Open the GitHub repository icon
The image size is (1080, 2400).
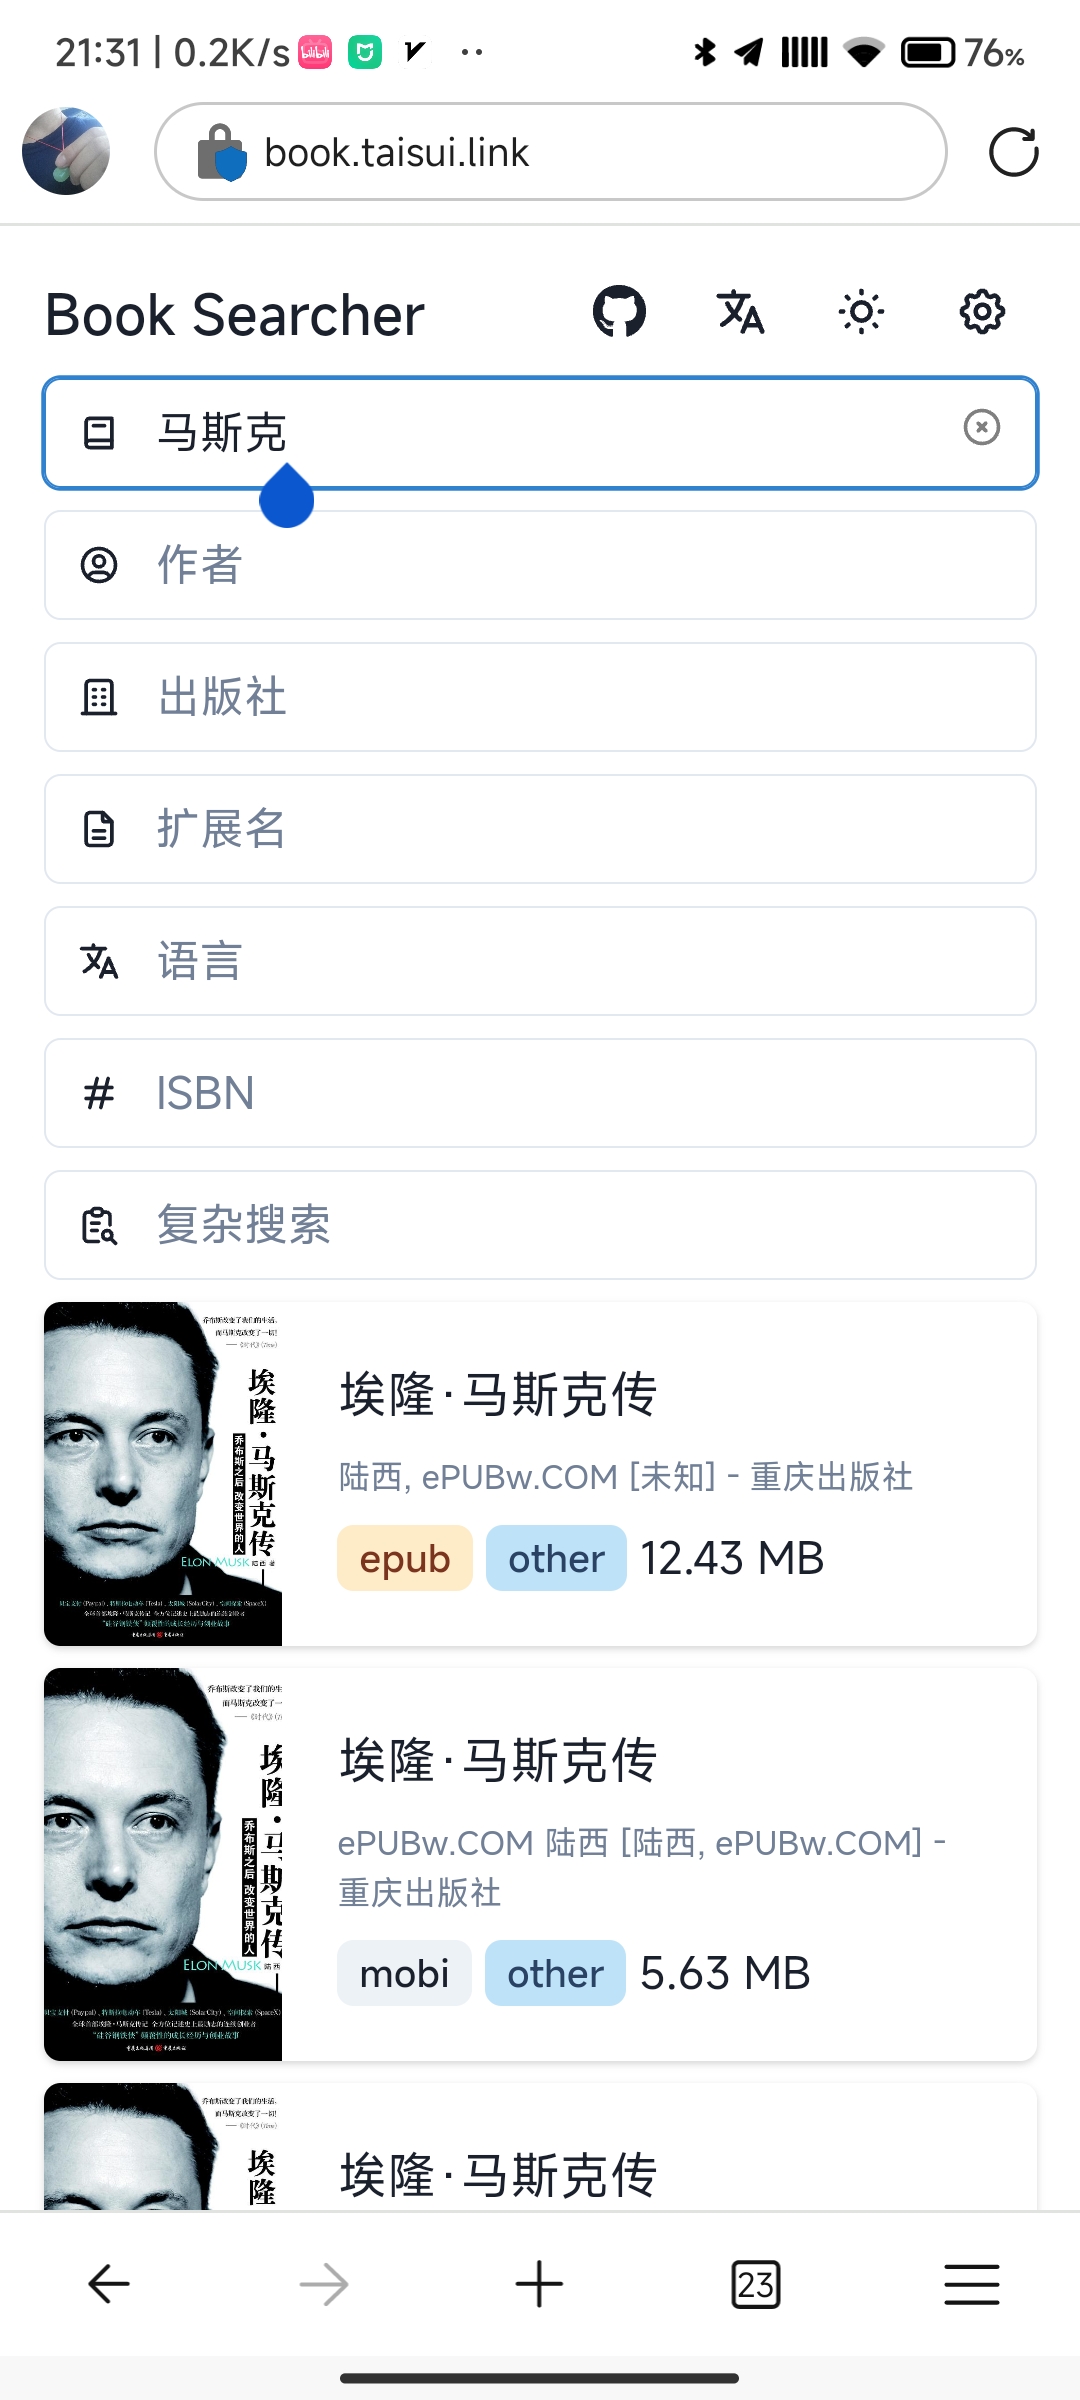pyautogui.click(x=619, y=312)
